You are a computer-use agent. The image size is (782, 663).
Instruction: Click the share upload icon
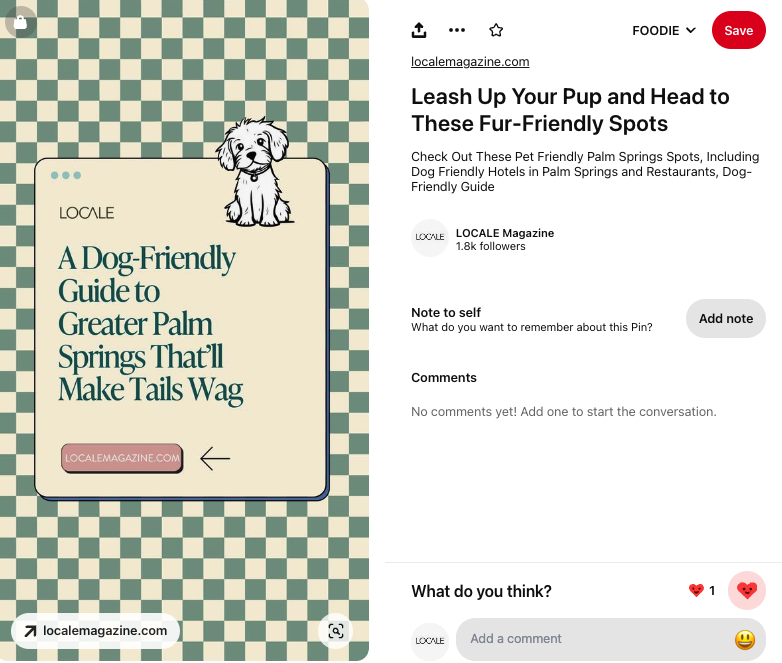tap(419, 30)
